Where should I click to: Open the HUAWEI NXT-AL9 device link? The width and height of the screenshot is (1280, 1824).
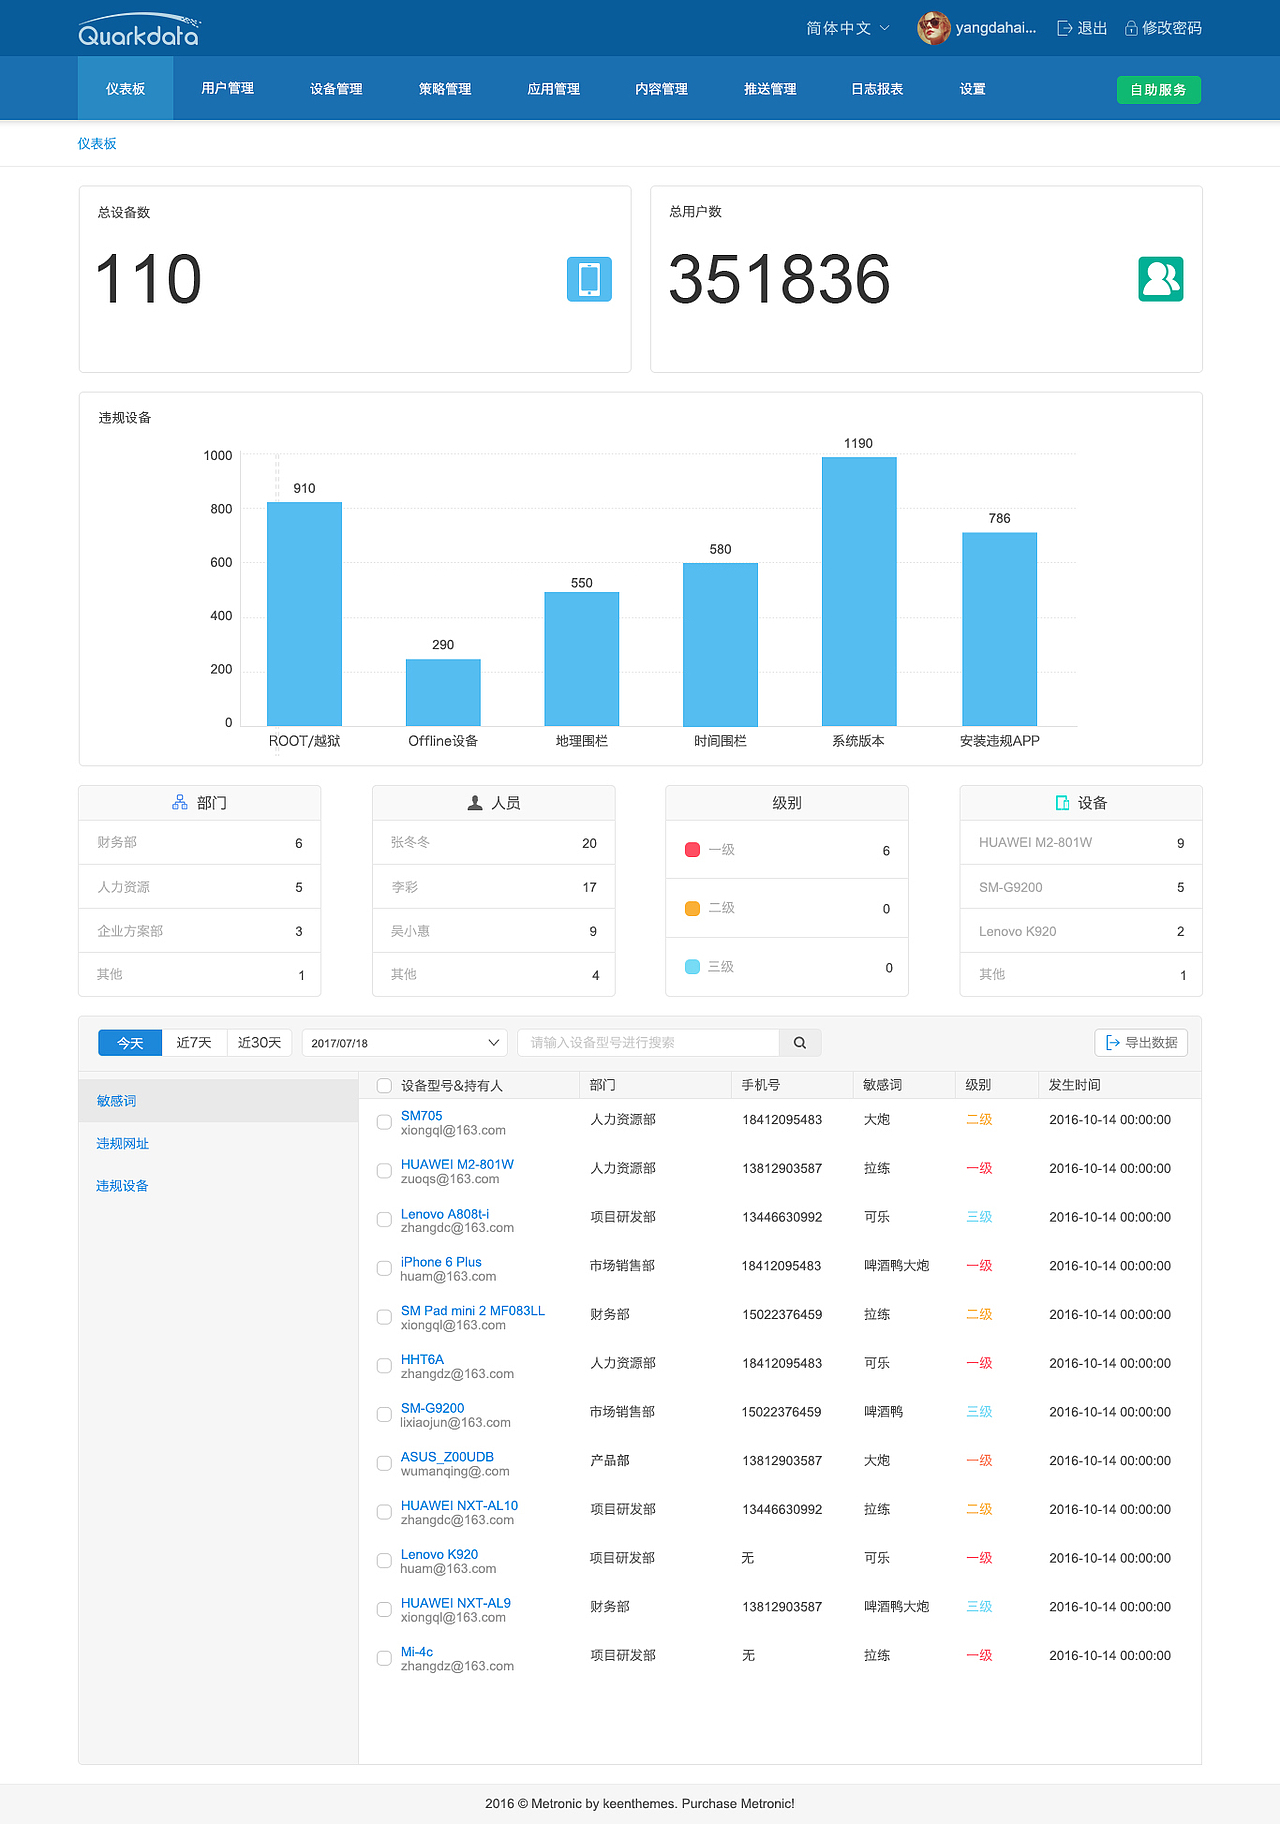(x=455, y=1603)
